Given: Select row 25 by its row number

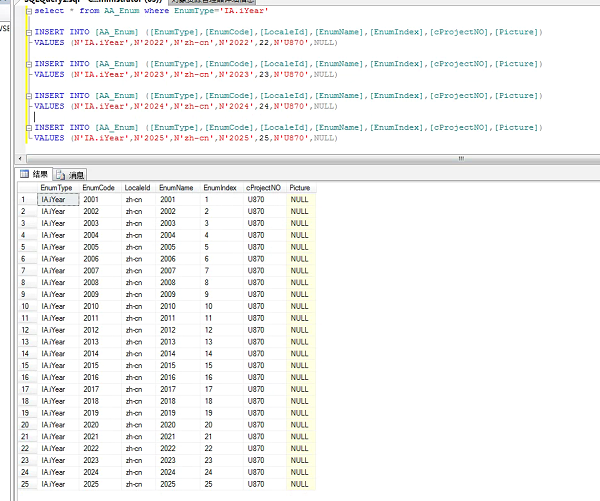Looking at the screenshot, I should point(26,484).
